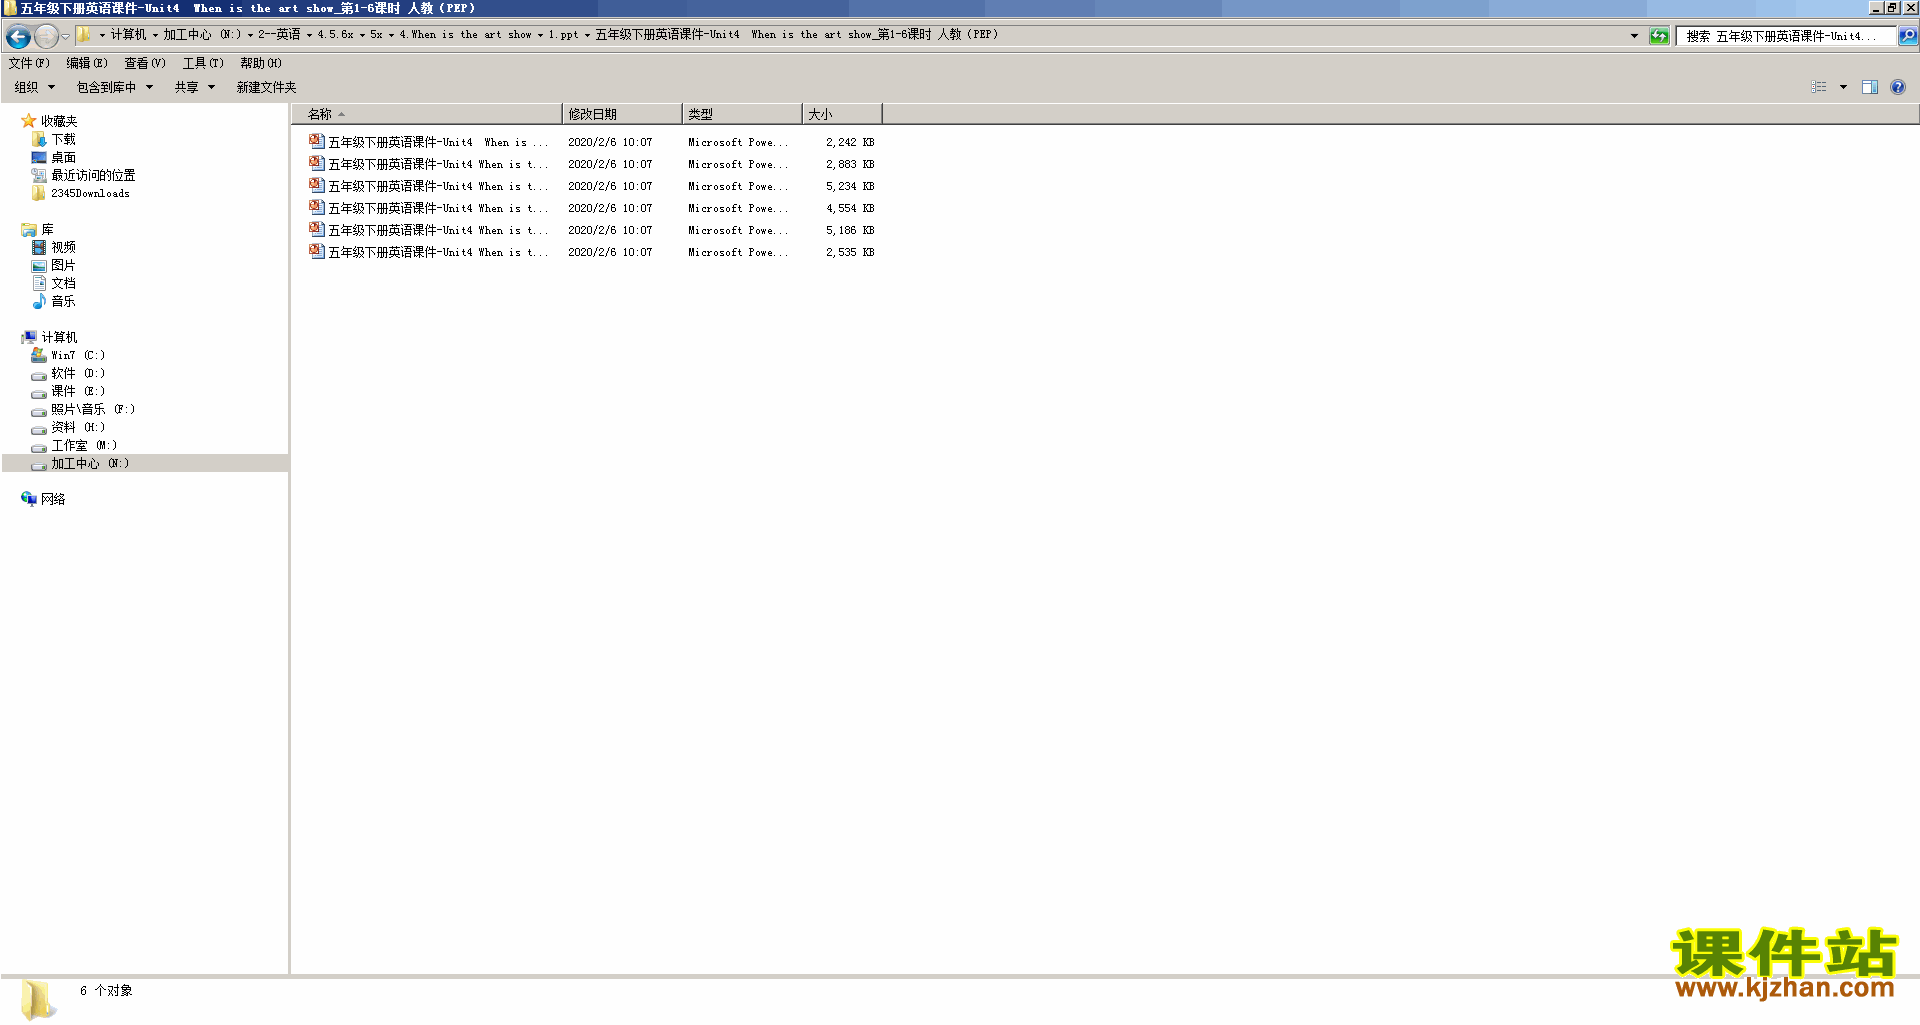1920x1025 pixels.
Task: Click 新建文件夹 button
Action: [x=266, y=87]
